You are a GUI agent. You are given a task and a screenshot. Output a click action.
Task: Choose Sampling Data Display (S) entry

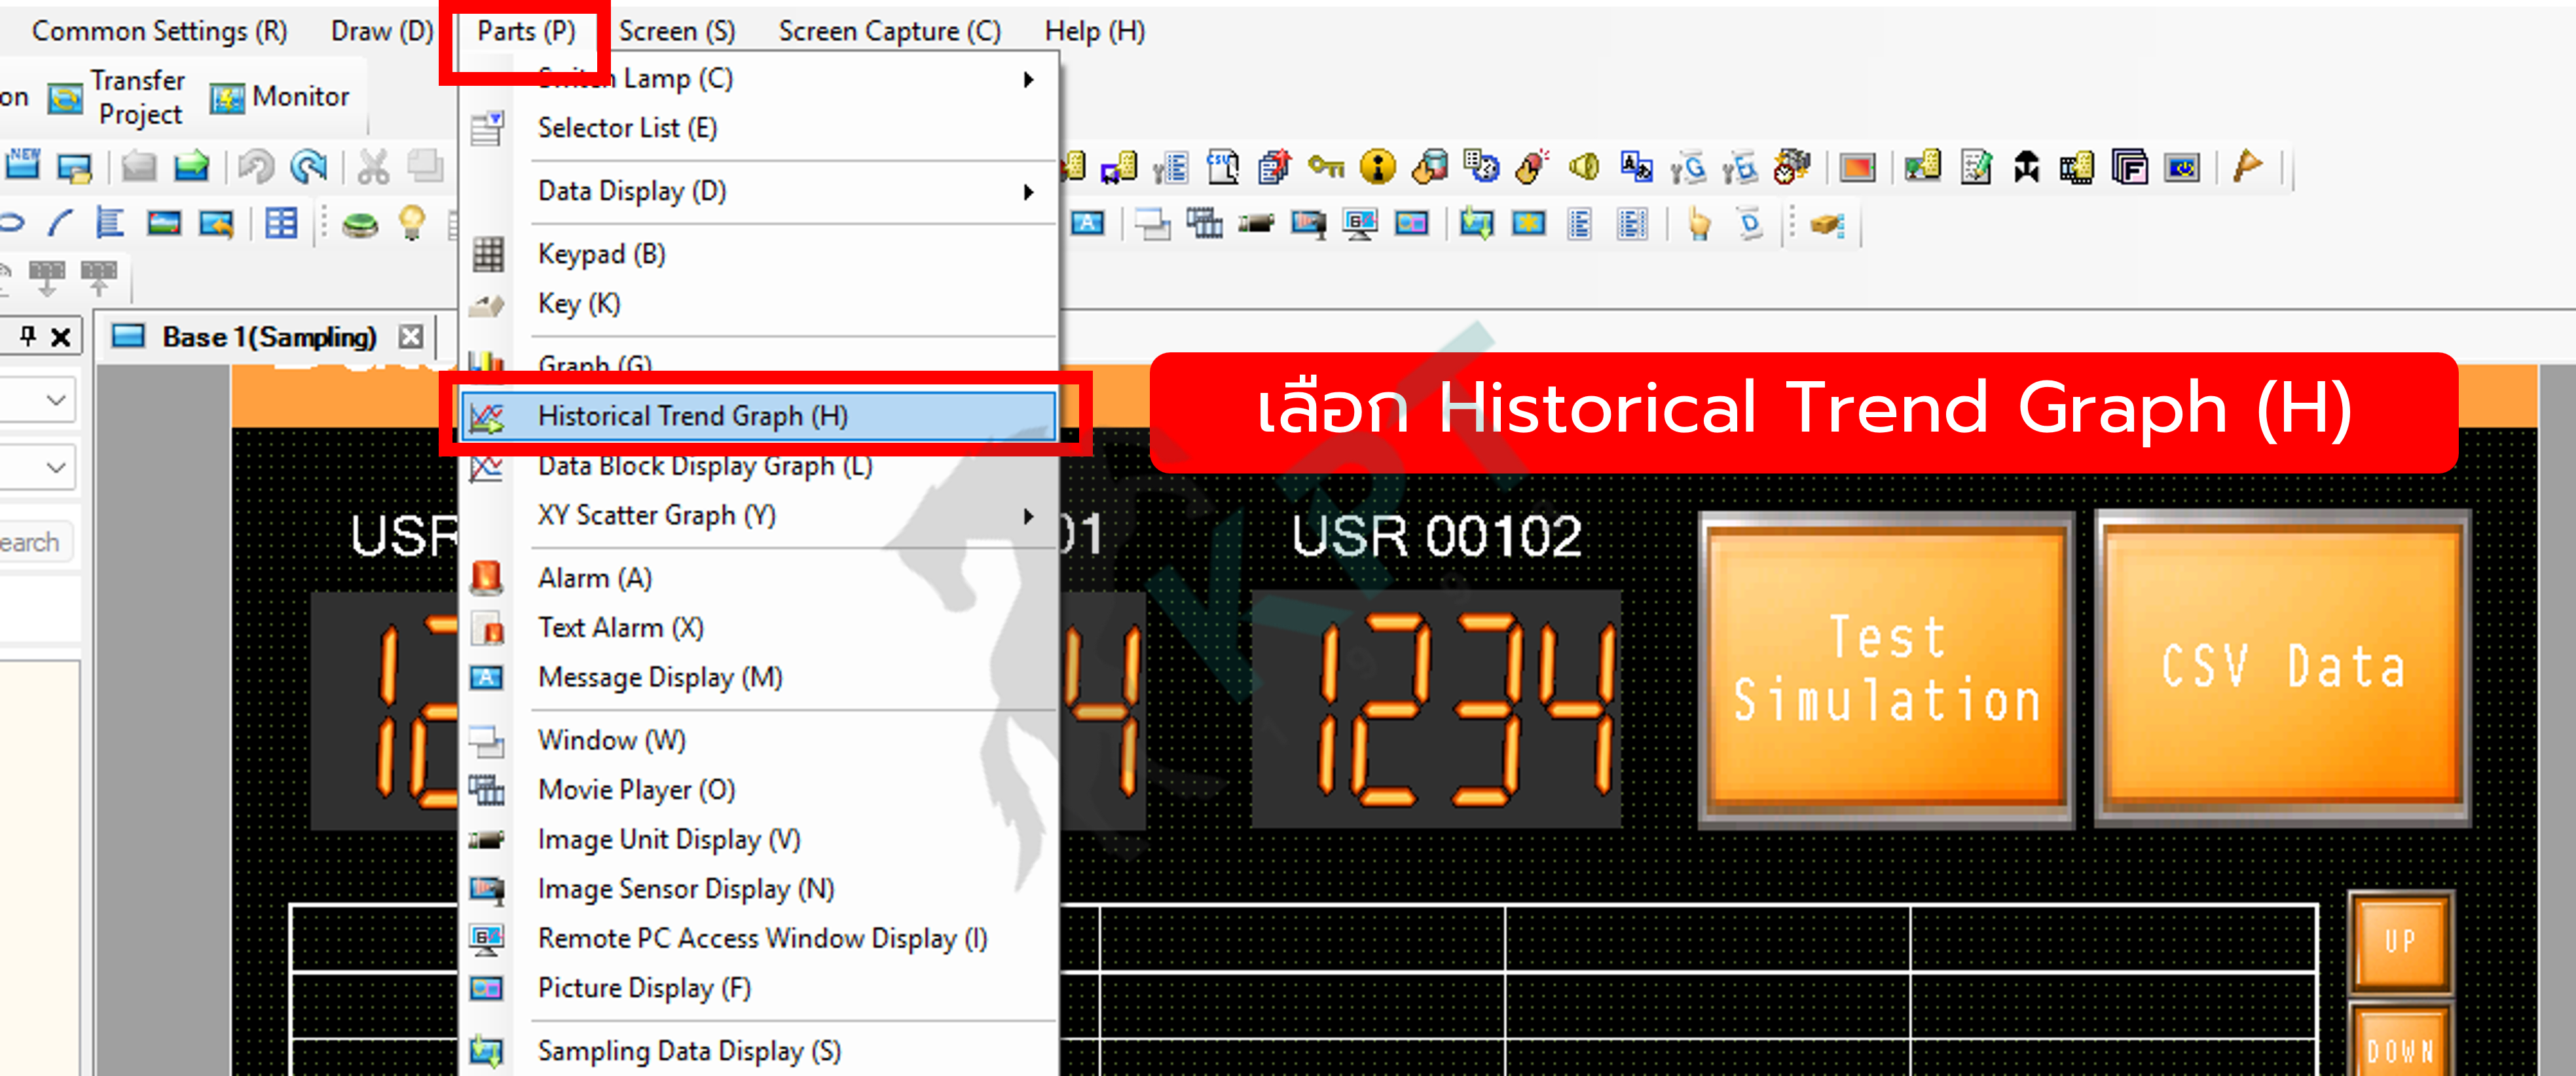click(x=758, y=1051)
